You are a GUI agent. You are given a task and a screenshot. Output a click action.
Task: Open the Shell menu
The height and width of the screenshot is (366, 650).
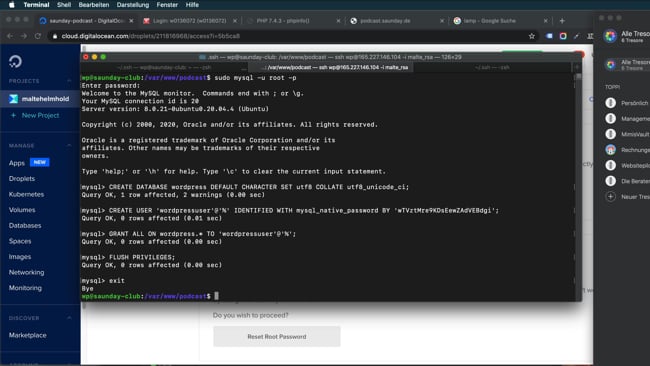pyautogui.click(x=64, y=5)
